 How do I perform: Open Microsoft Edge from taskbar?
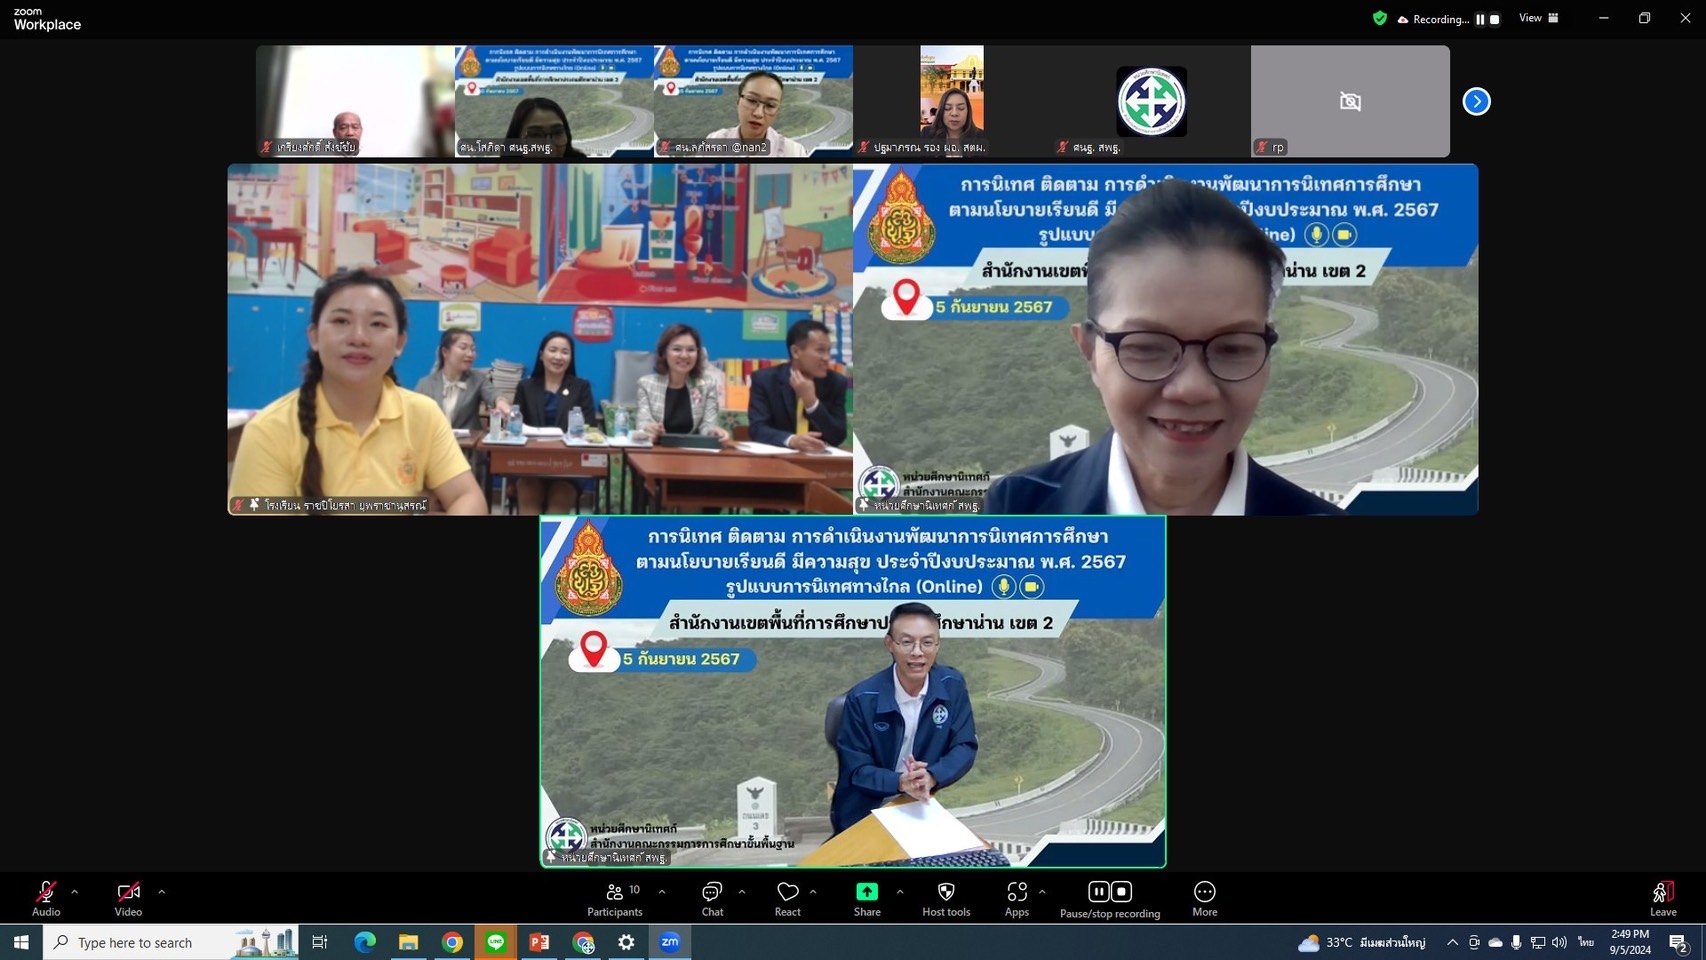pyautogui.click(x=365, y=942)
